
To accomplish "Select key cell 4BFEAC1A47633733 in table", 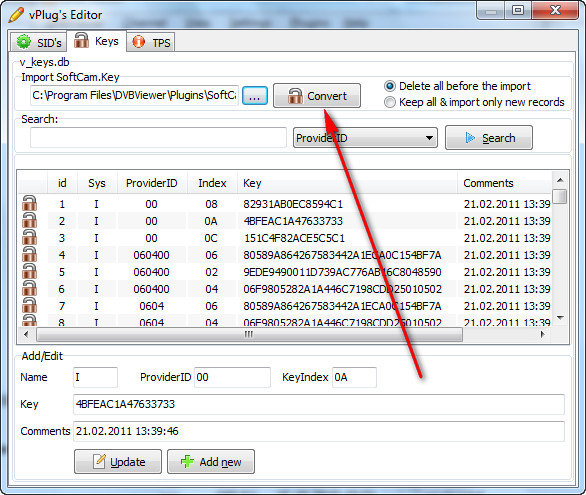I will click(293, 221).
